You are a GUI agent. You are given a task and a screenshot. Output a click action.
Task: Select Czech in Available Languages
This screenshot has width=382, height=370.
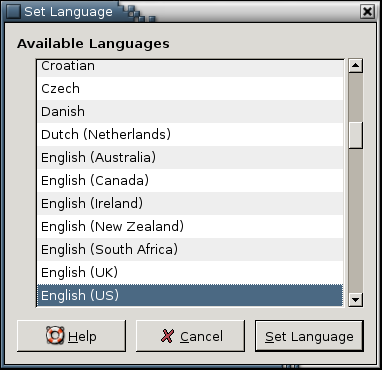[190, 88]
